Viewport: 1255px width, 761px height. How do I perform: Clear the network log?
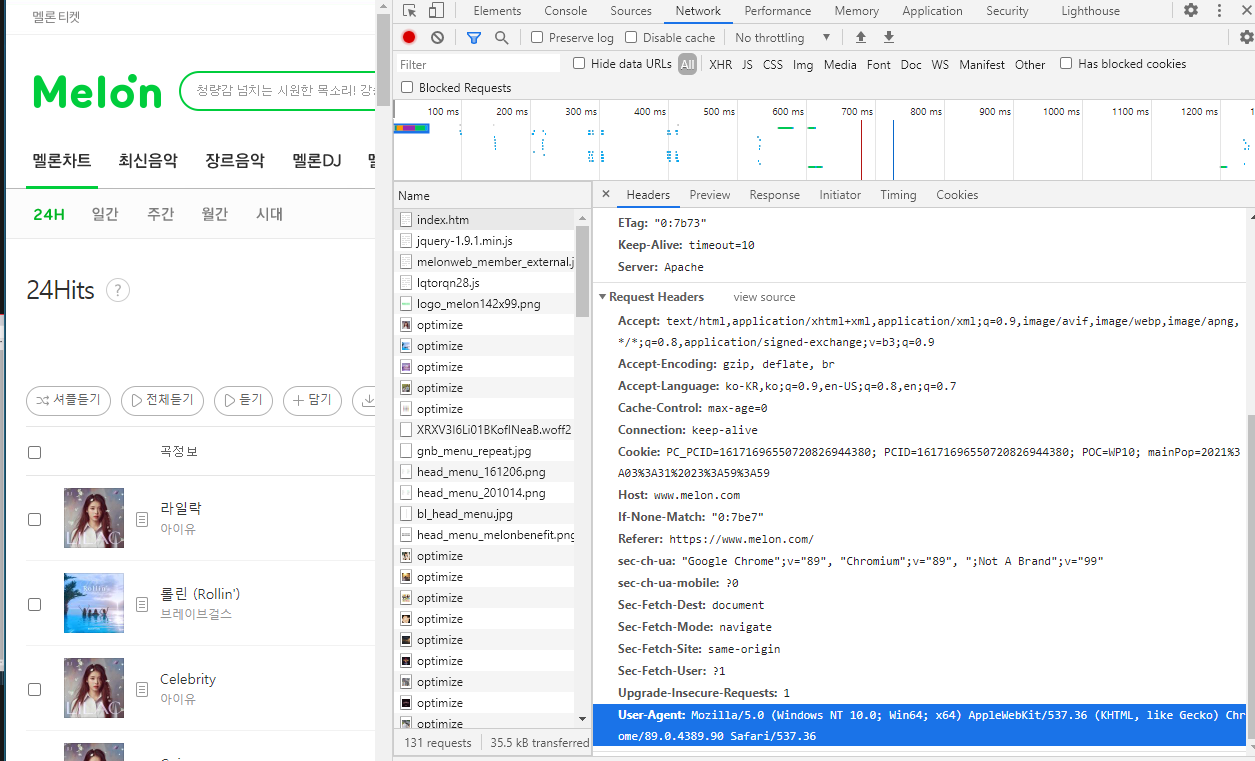click(x=437, y=37)
